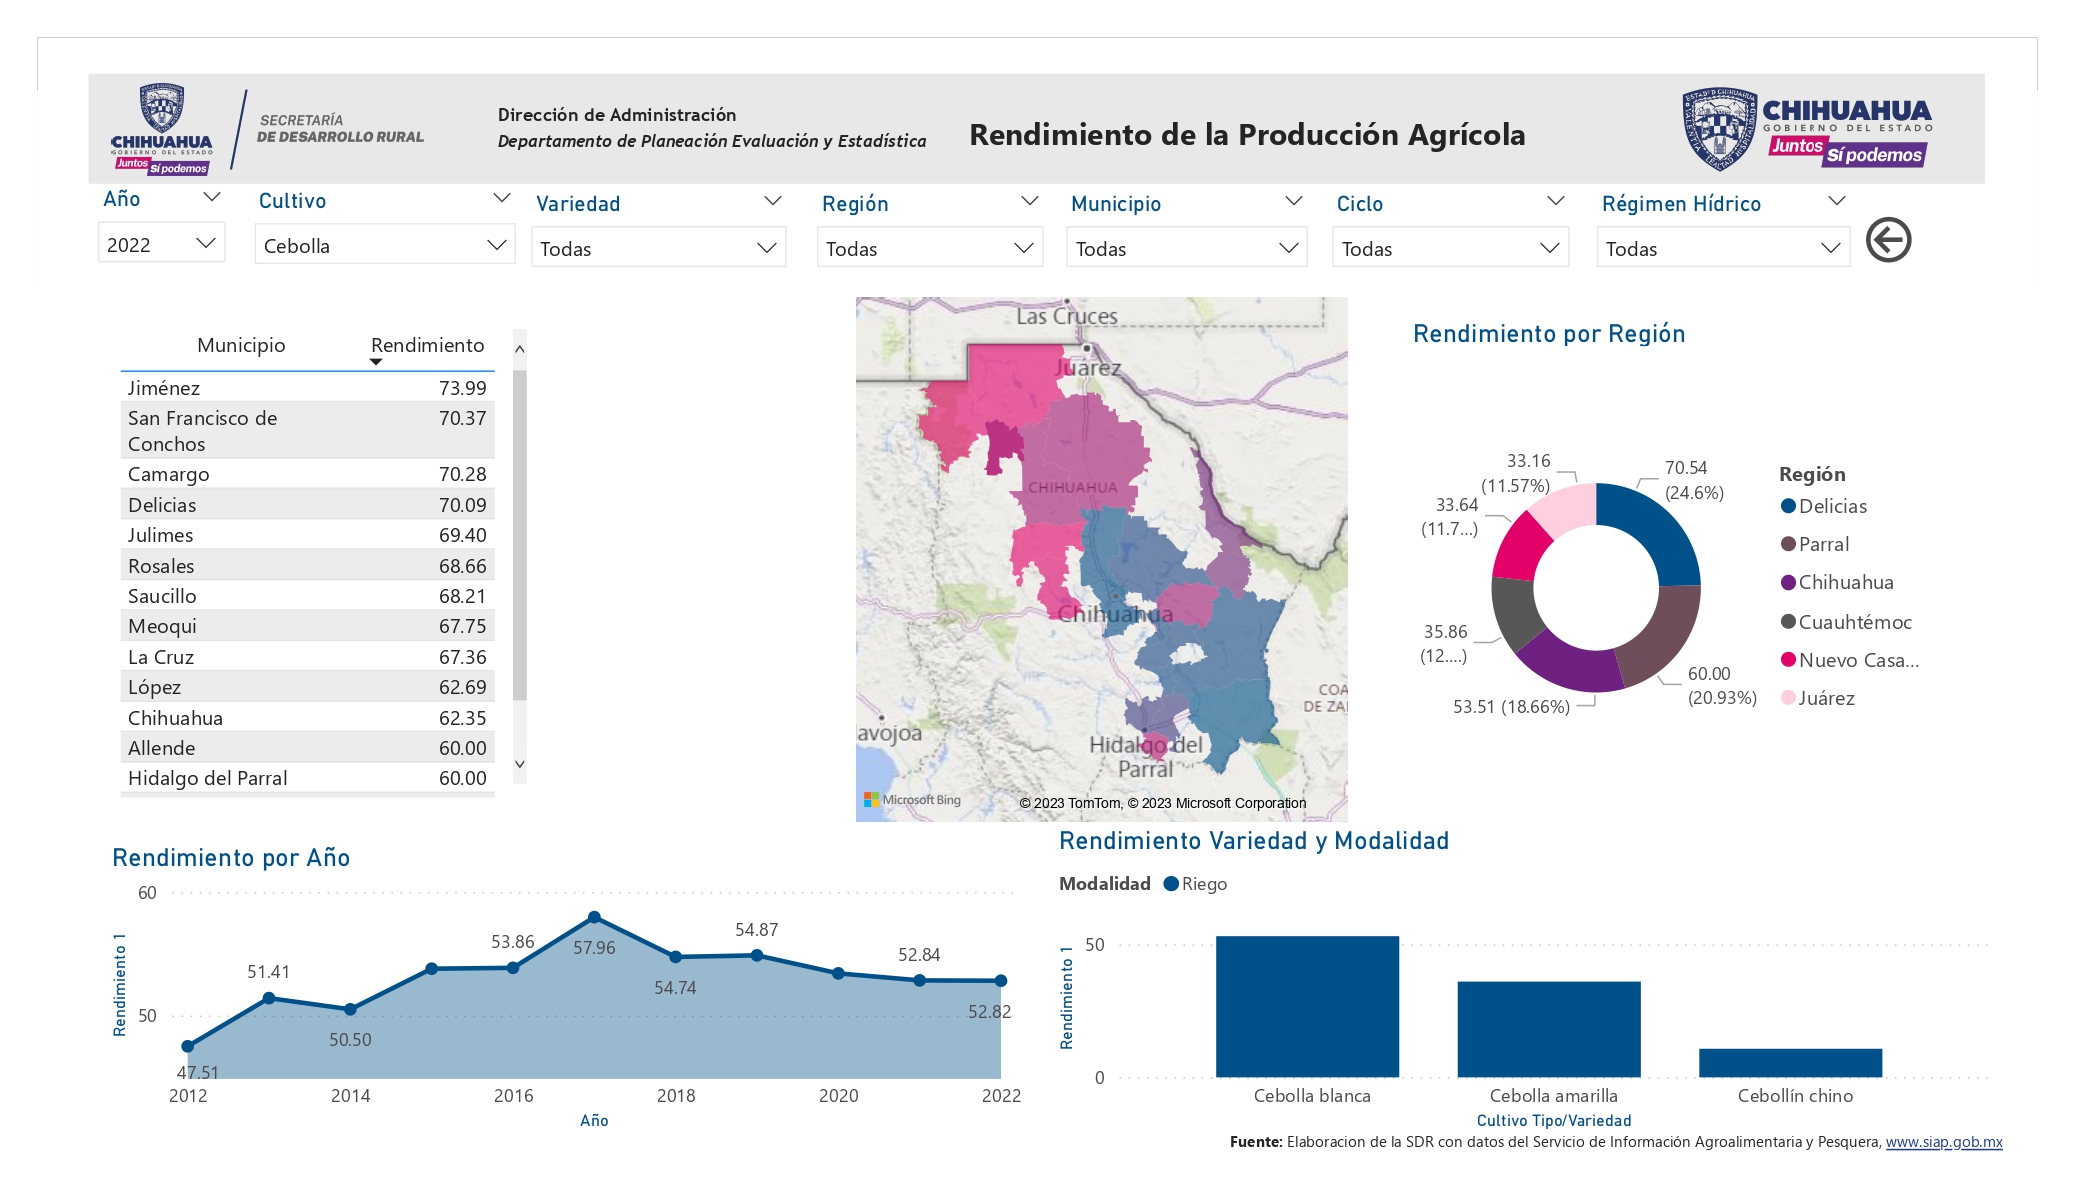Select the Riego modalidad legend item

coord(1196,884)
